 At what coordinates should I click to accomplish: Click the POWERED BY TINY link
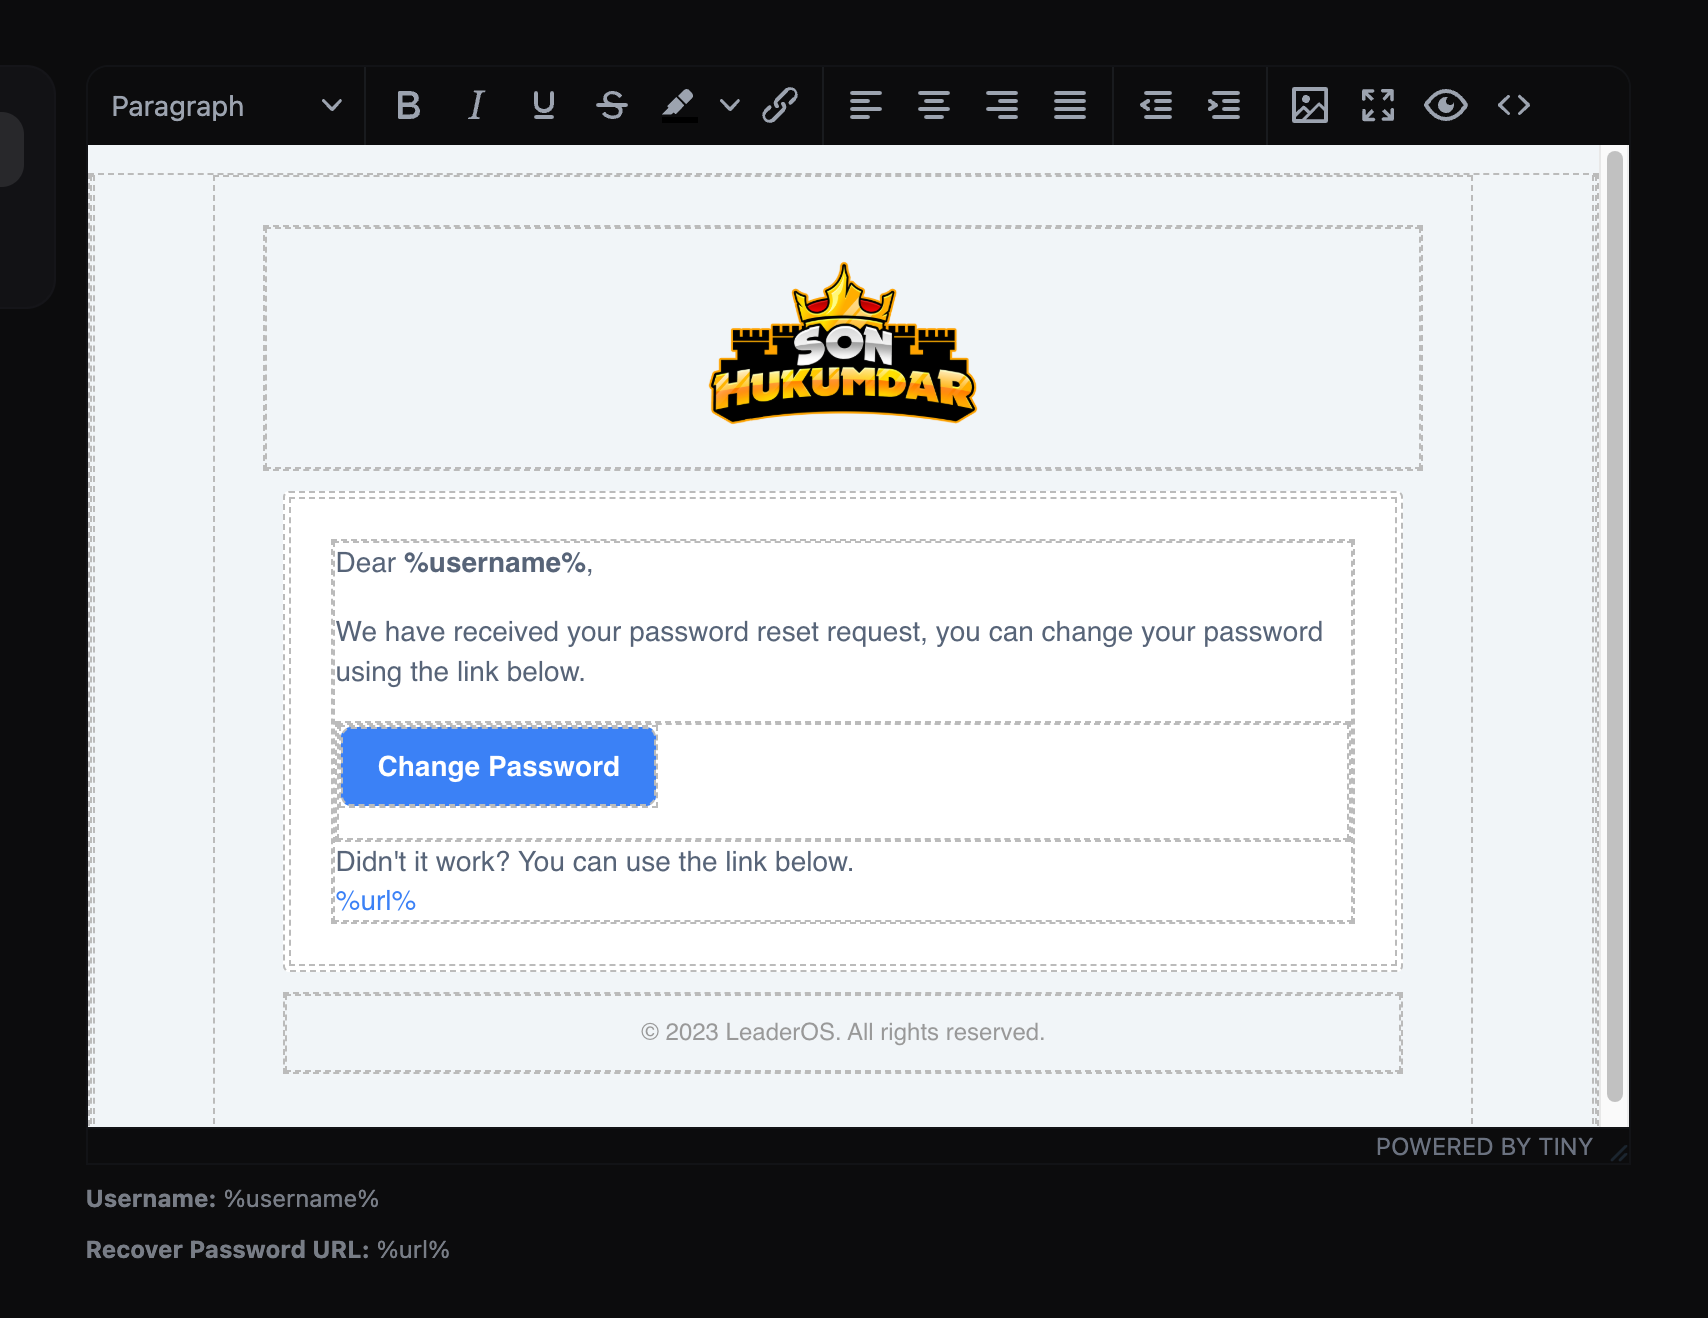click(x=1484, y=1147)
